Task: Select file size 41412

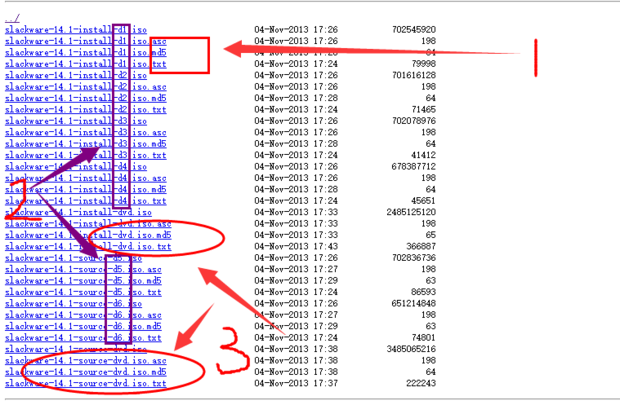Action: [x=424, y=155]
